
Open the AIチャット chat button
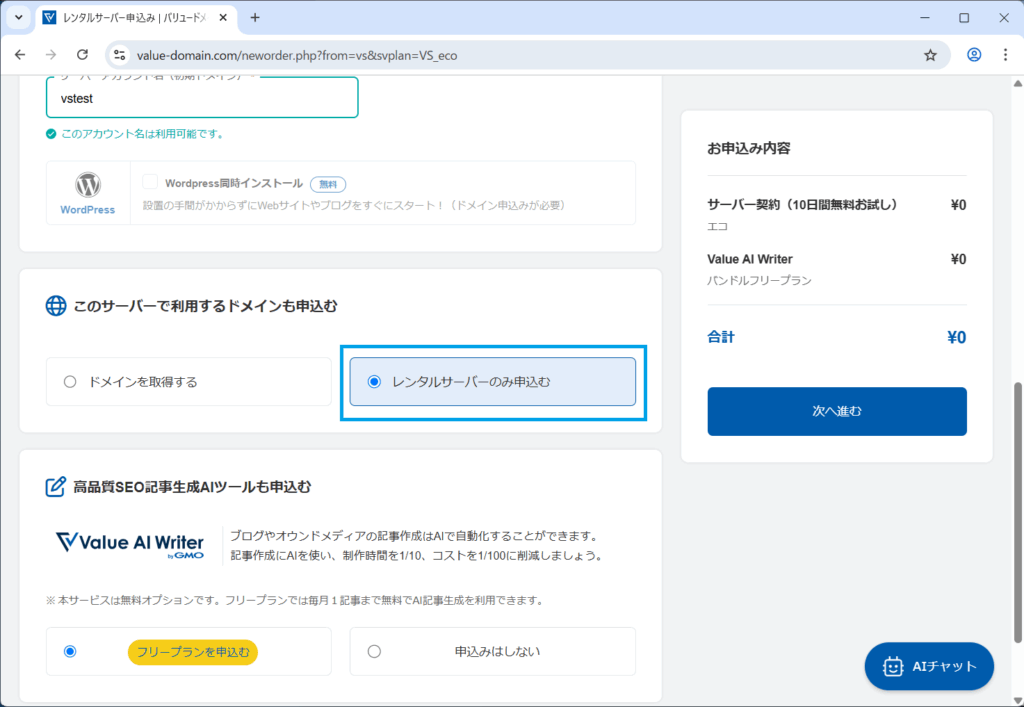(x=929, y=666)
